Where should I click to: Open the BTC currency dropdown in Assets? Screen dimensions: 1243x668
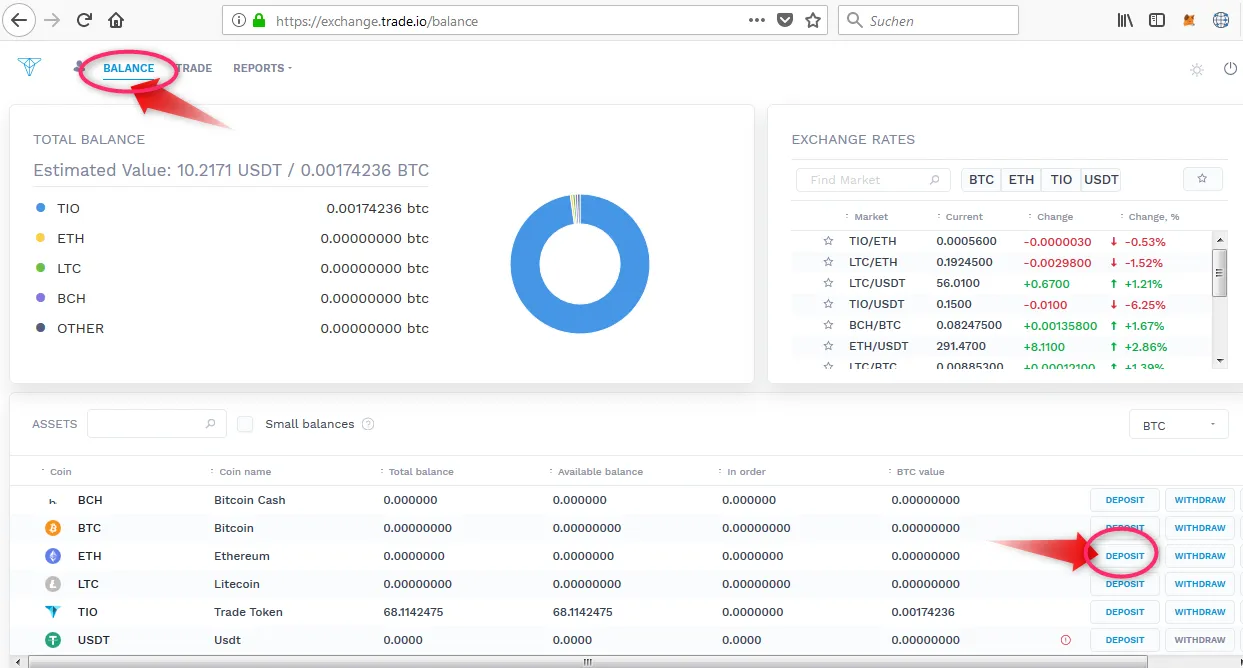pyautogui.click(x=1178, y=425)
